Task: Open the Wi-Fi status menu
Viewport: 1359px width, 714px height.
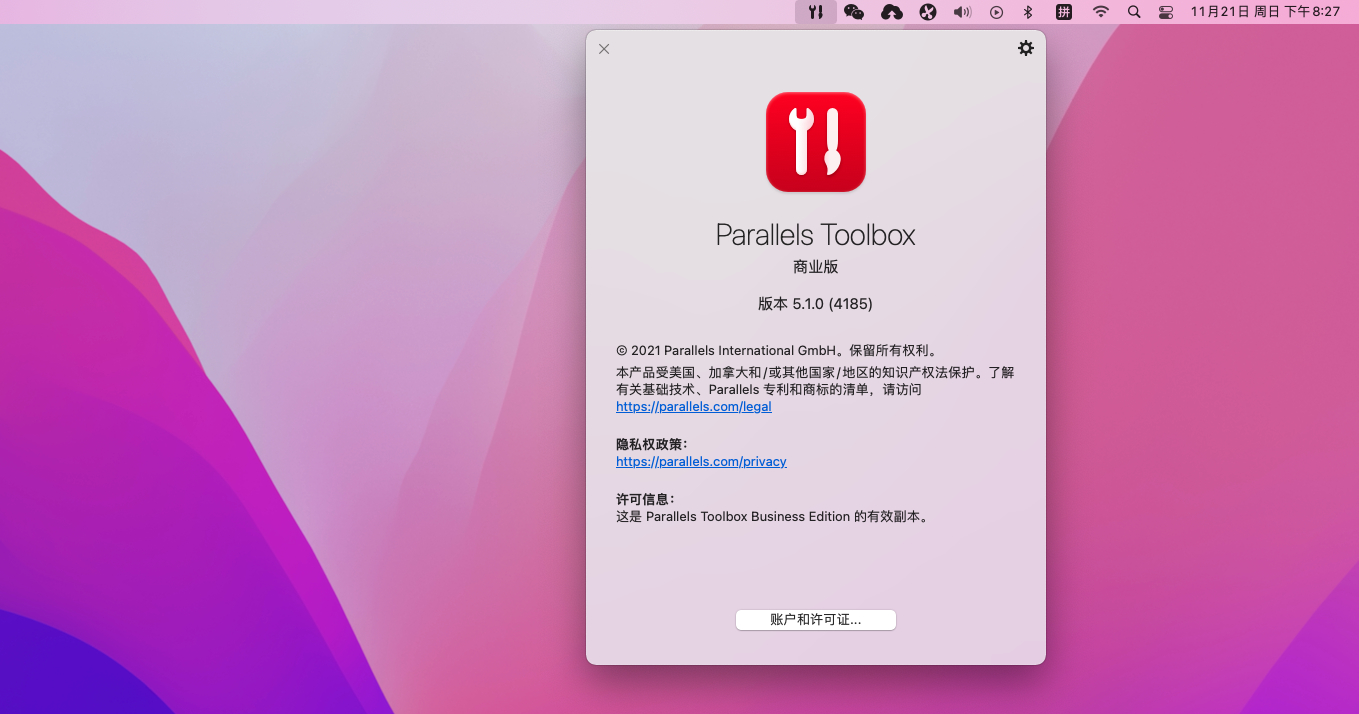Action: (1100, 12)
